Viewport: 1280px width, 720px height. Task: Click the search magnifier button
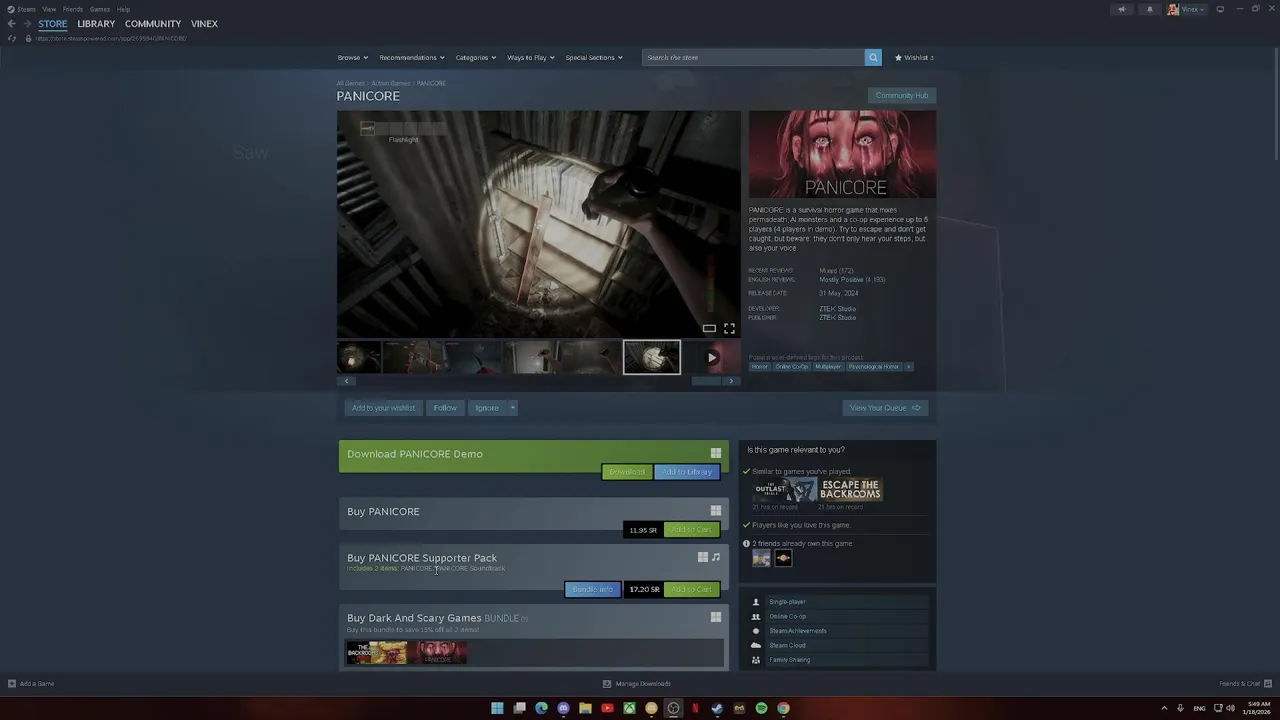pyautogui.click(x=873, y=57)
